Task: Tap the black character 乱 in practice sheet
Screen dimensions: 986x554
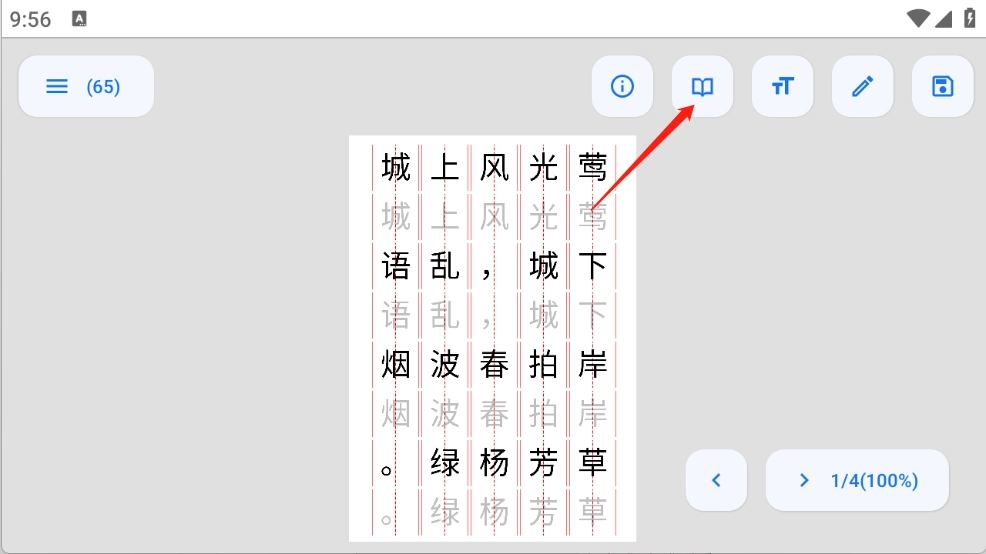Action: point(444,266)
